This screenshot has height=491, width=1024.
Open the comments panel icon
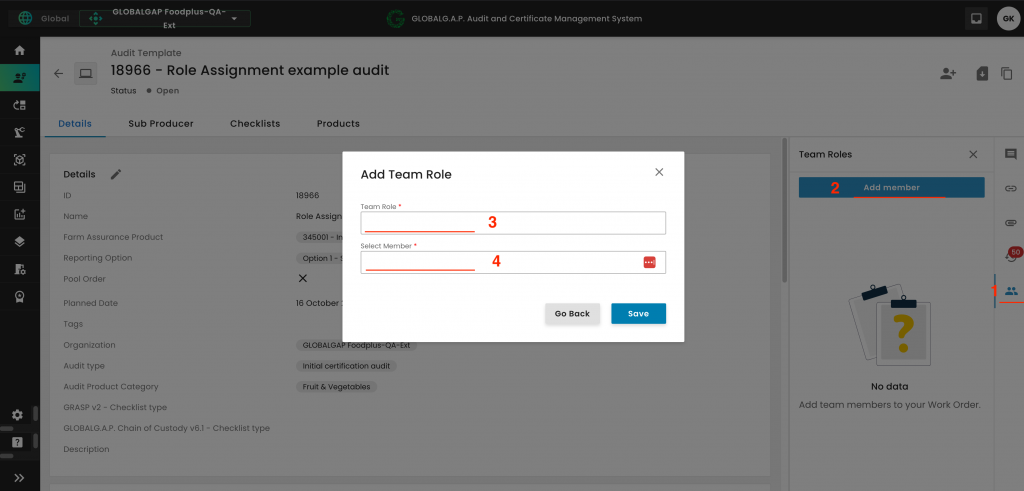[x=1010, y=155]
